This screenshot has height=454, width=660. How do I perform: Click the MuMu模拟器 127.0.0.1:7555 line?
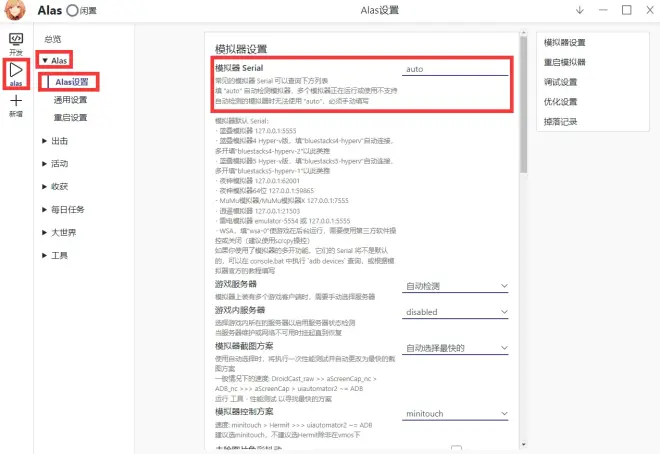[282, 201]
